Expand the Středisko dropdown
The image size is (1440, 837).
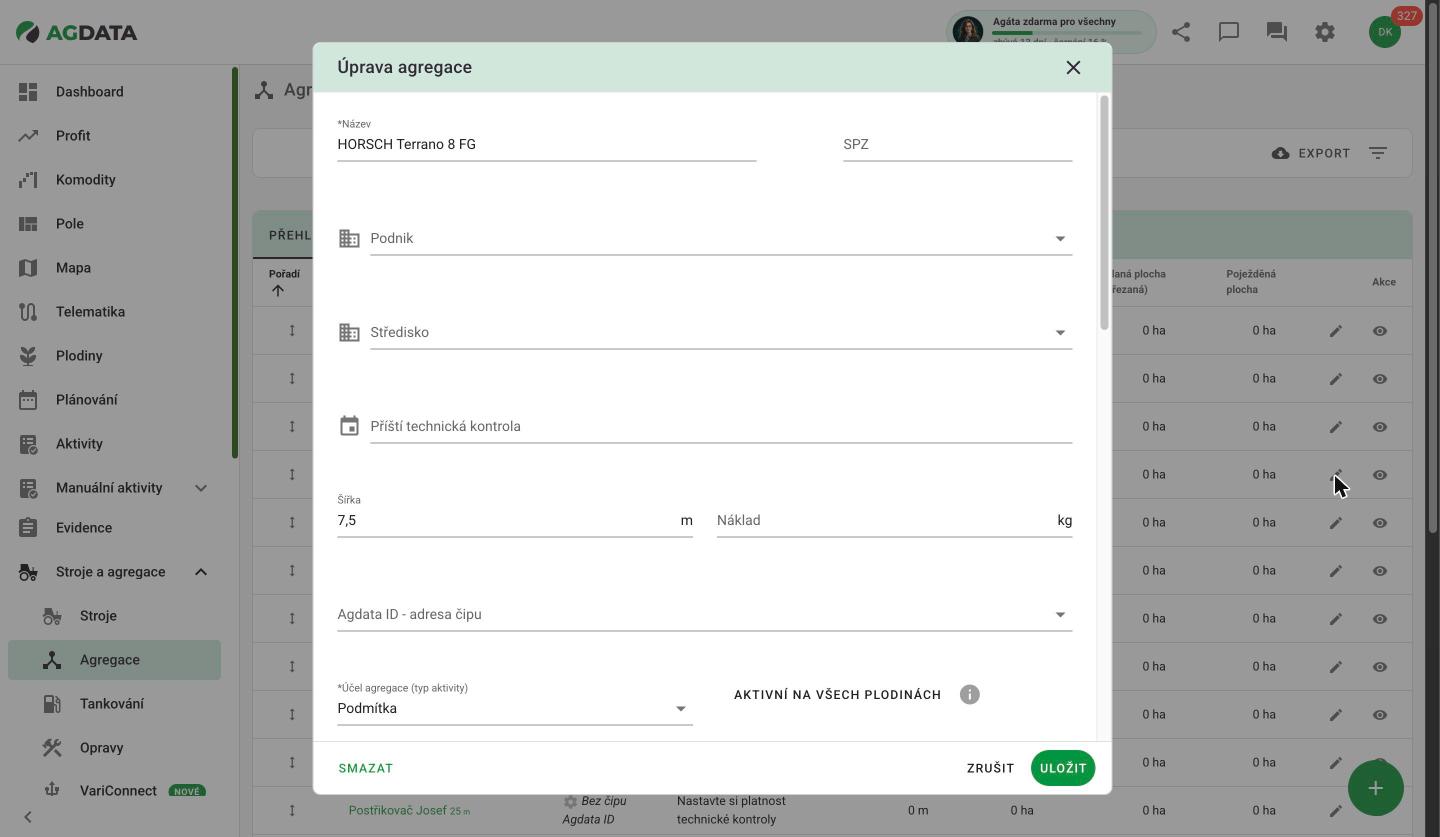(x=721, y=332)
